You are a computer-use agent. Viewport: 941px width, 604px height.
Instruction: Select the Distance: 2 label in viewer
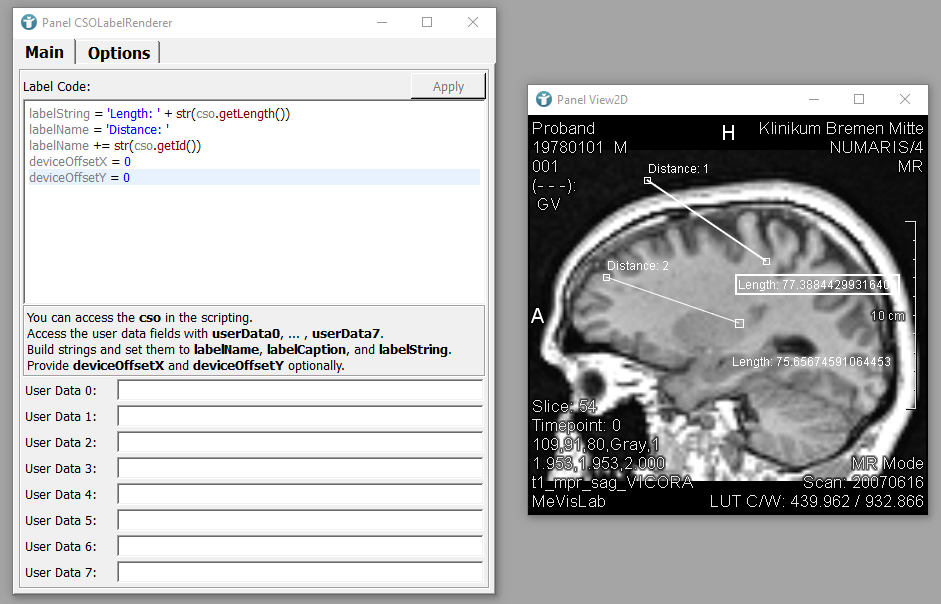pos(637,266)
